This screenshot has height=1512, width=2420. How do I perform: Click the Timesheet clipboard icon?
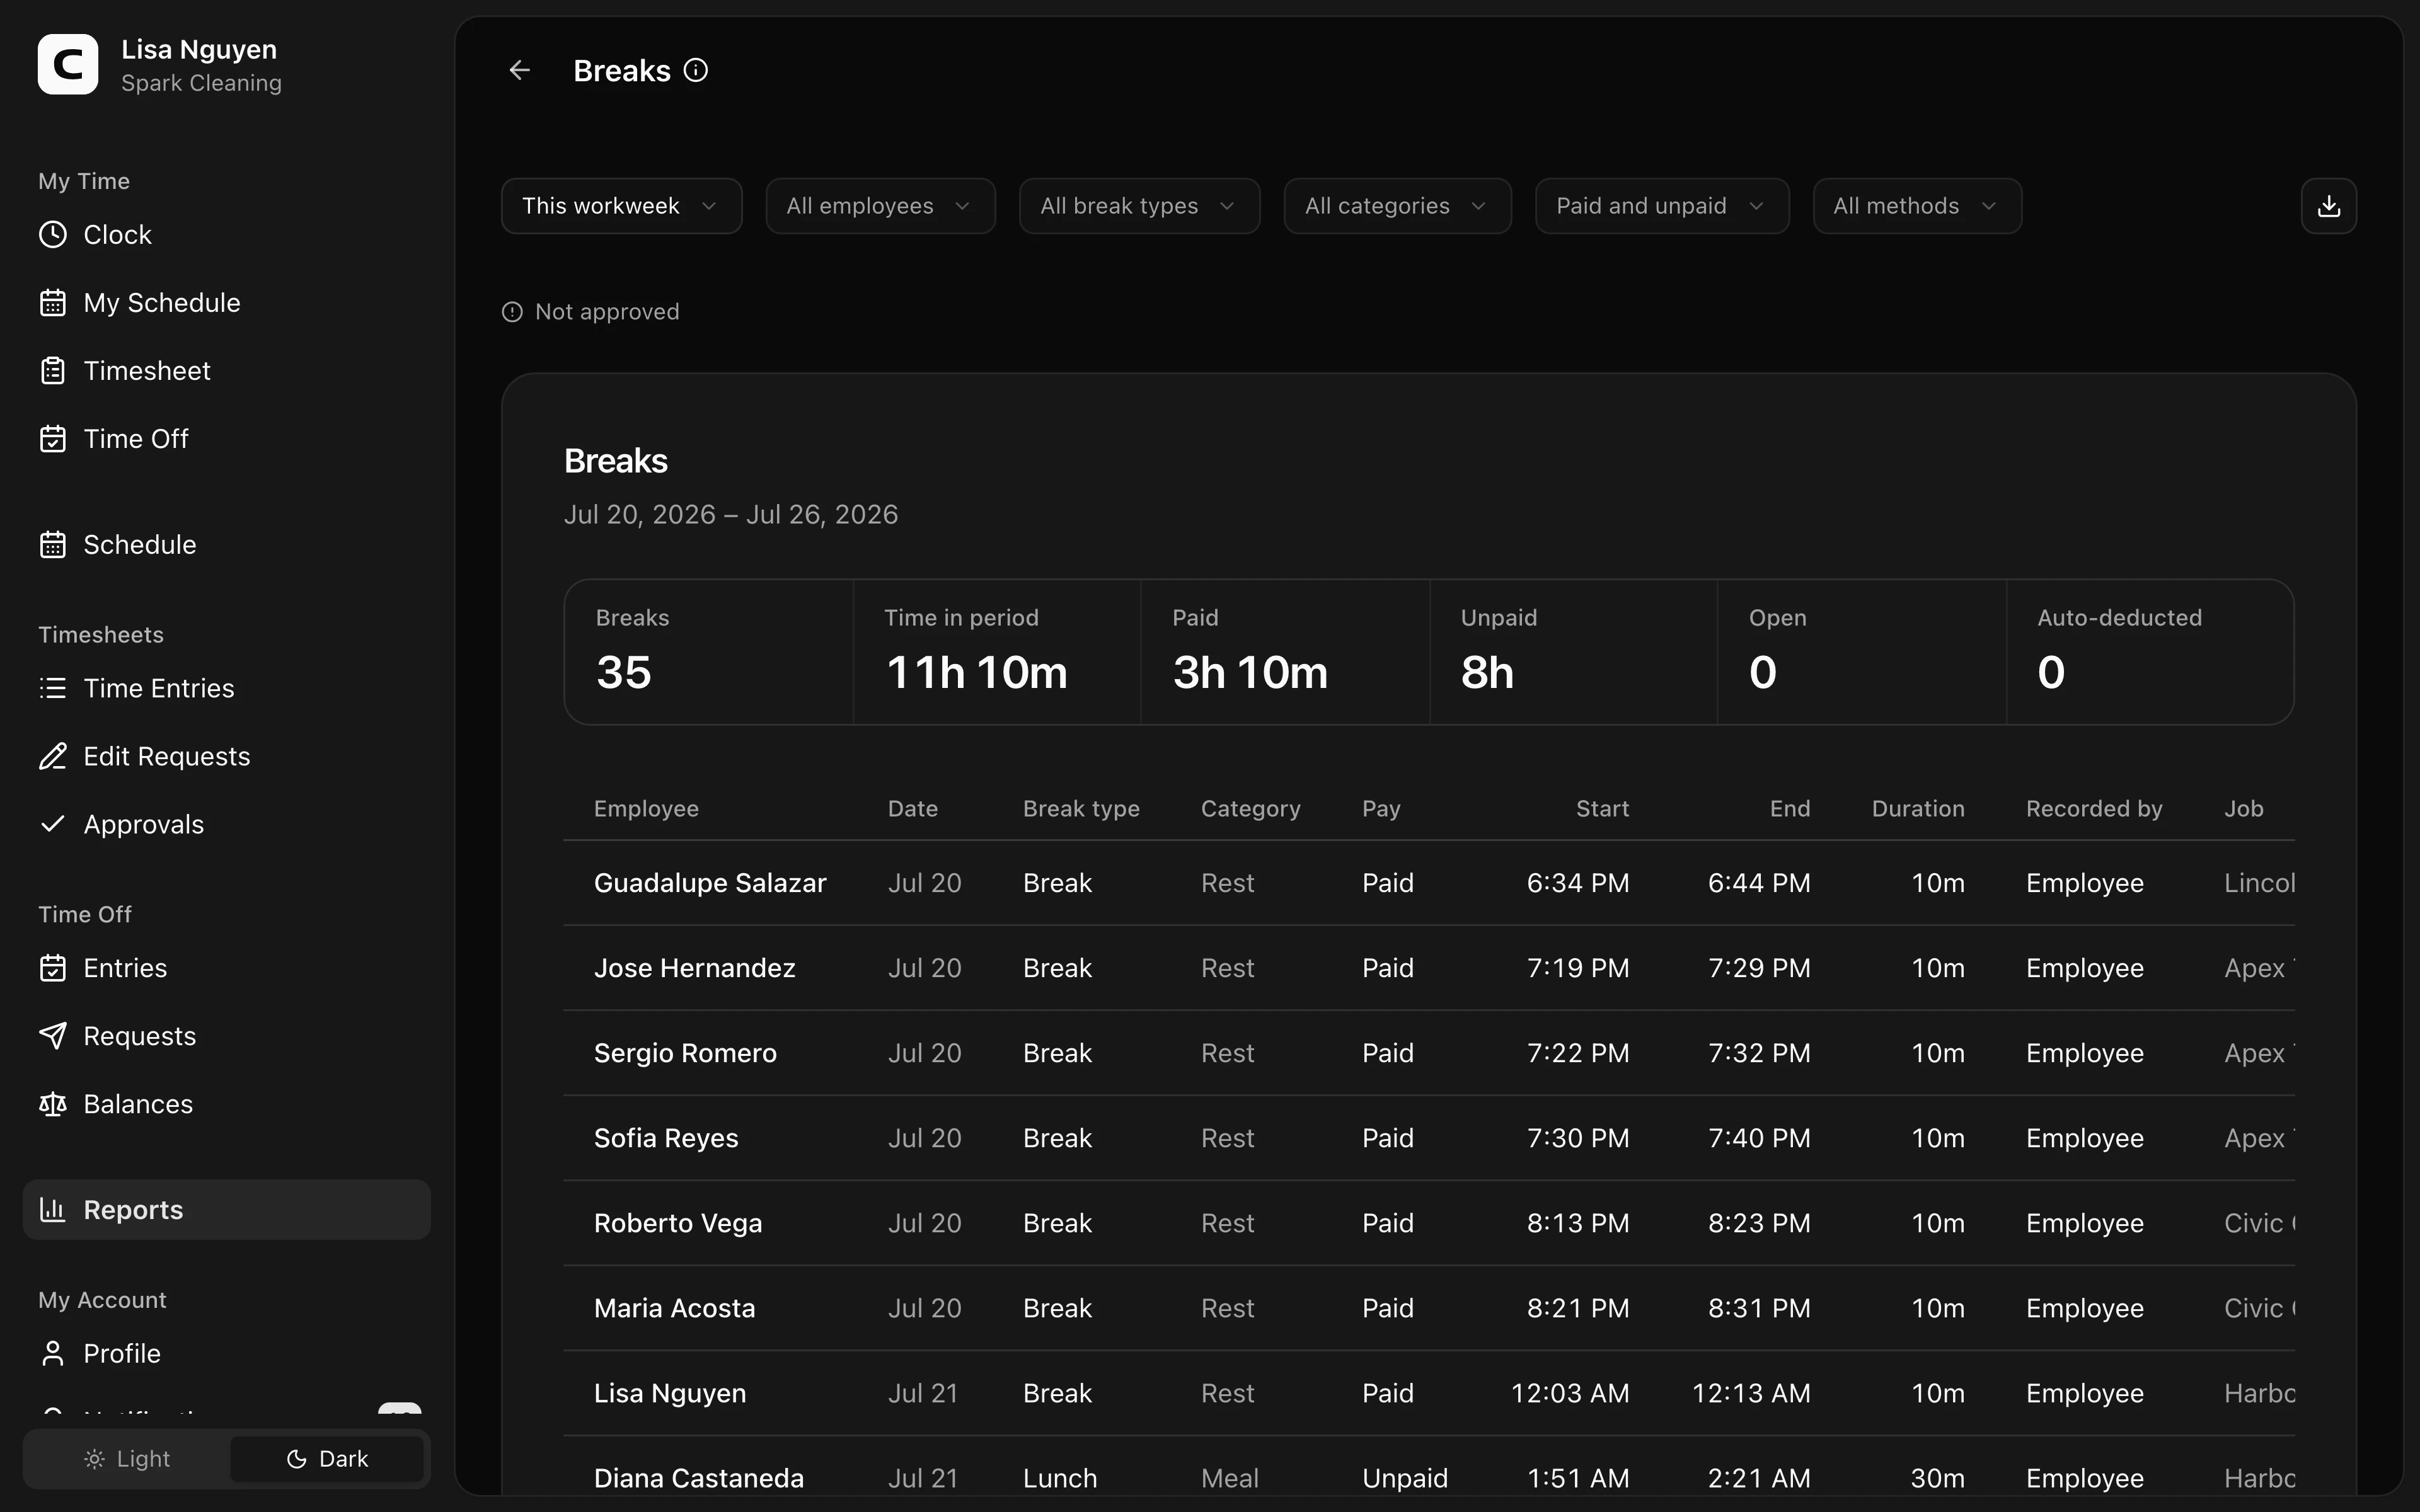[53, 371]
